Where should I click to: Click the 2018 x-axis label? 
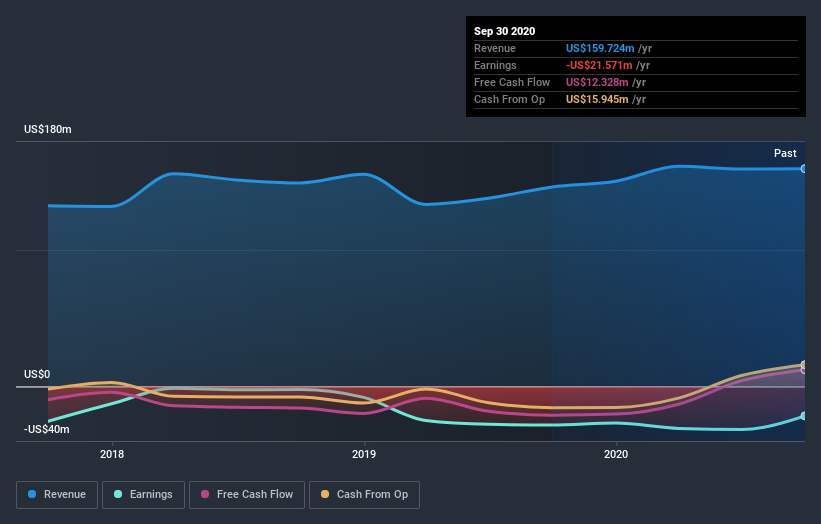(112, 454)
